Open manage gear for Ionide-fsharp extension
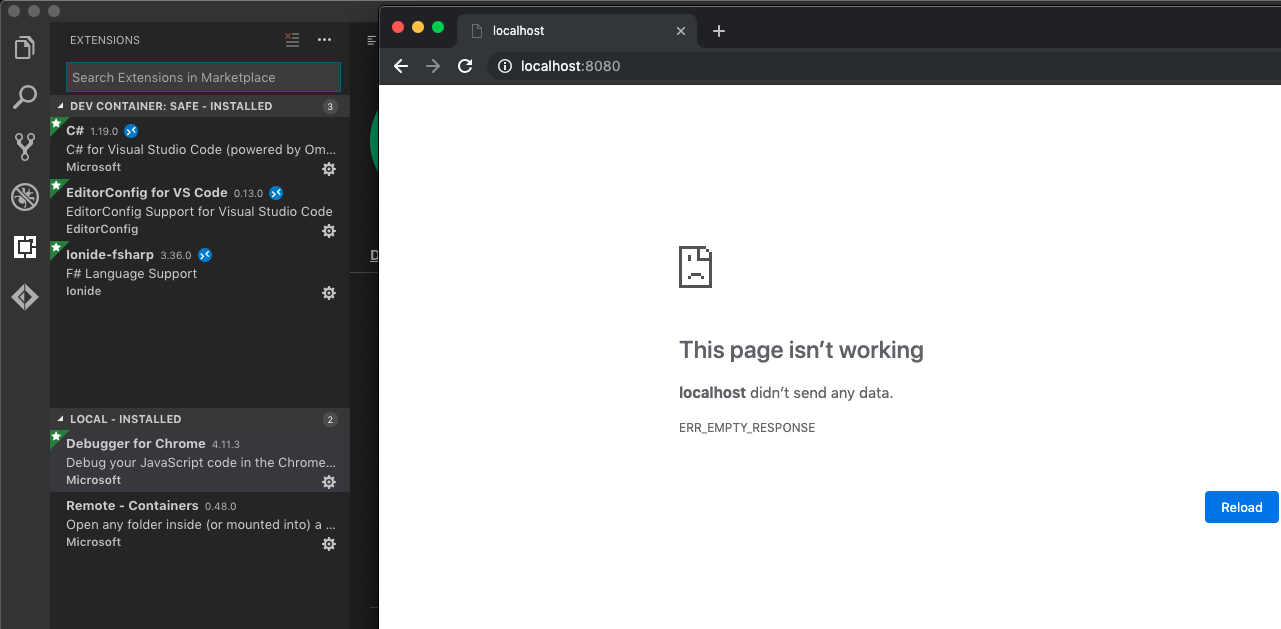Image resolution: width=1281 pixels, height=629 pixels. tap(328, 293)
